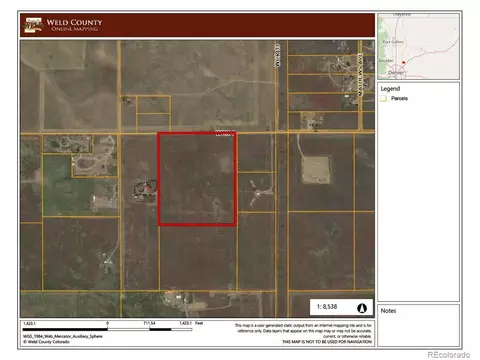The image size is (480, 360).
Task: Click the scale bar '0' label
Action: 107,323
